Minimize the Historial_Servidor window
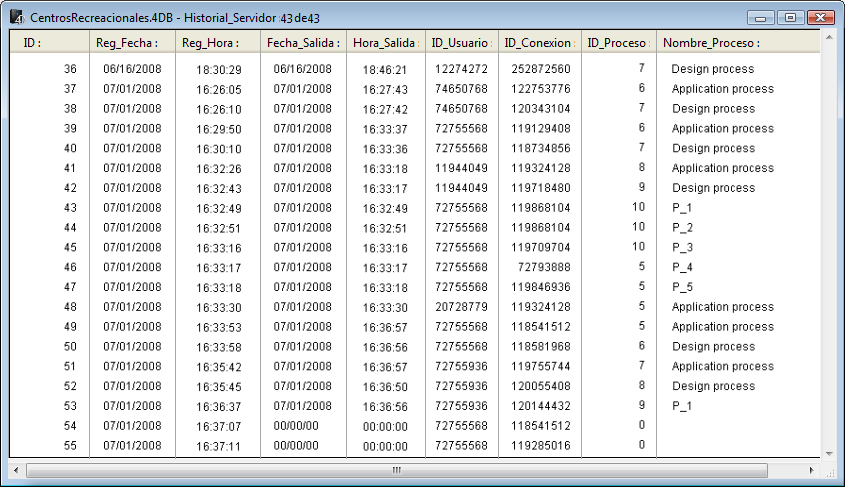 pyautogui.click(x=763, y=17)
